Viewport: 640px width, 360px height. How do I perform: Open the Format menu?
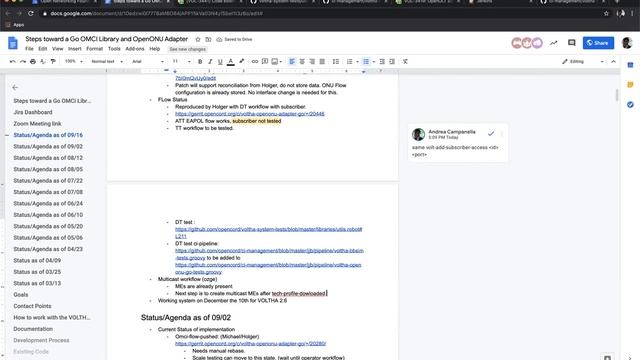pos(95,49)
